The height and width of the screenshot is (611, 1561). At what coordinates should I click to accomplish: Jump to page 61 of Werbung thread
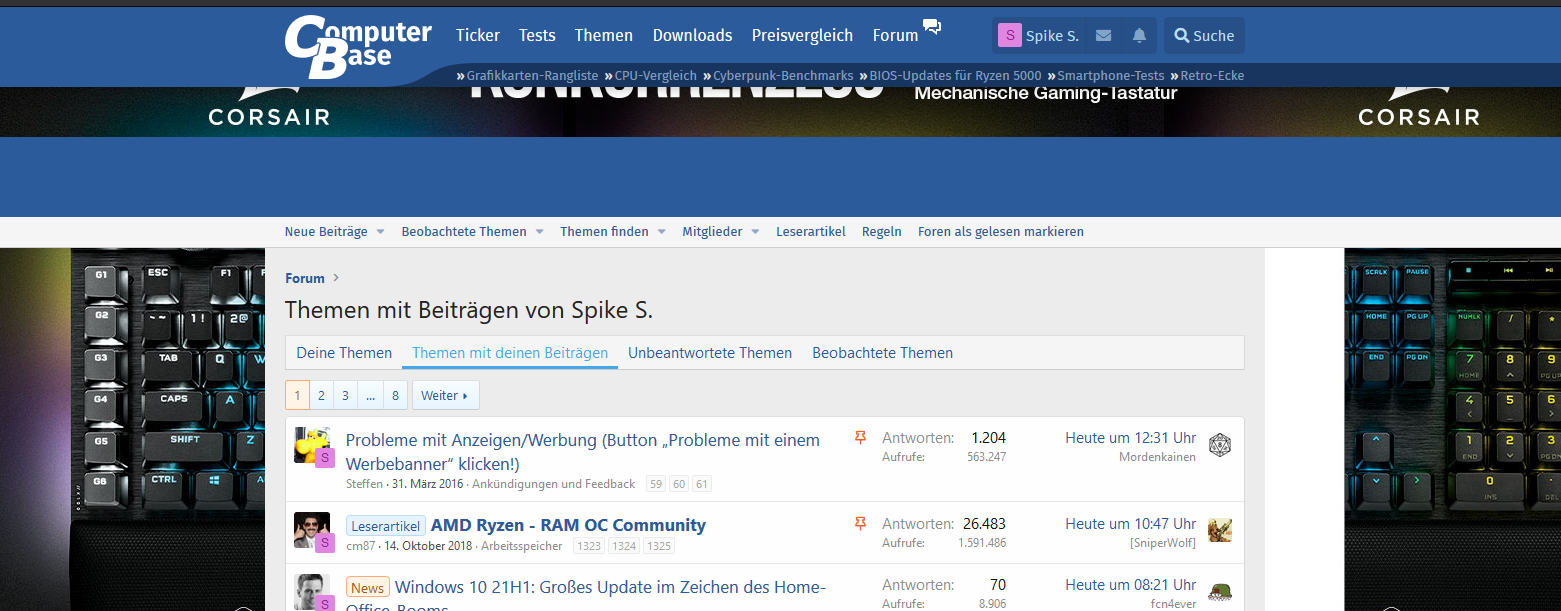tap(702, 484)
